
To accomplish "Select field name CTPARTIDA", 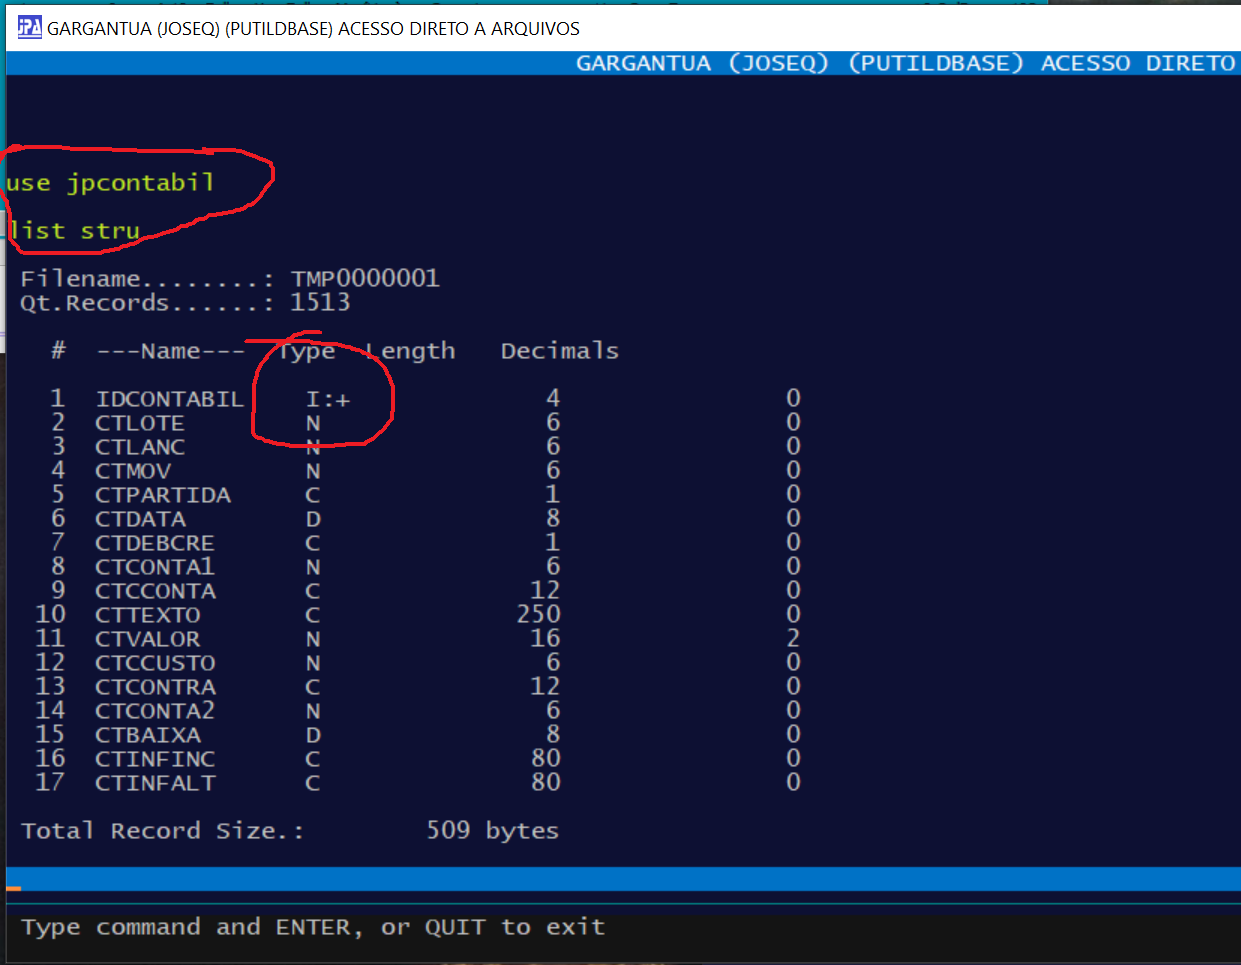I will click(x=163, y=495).
